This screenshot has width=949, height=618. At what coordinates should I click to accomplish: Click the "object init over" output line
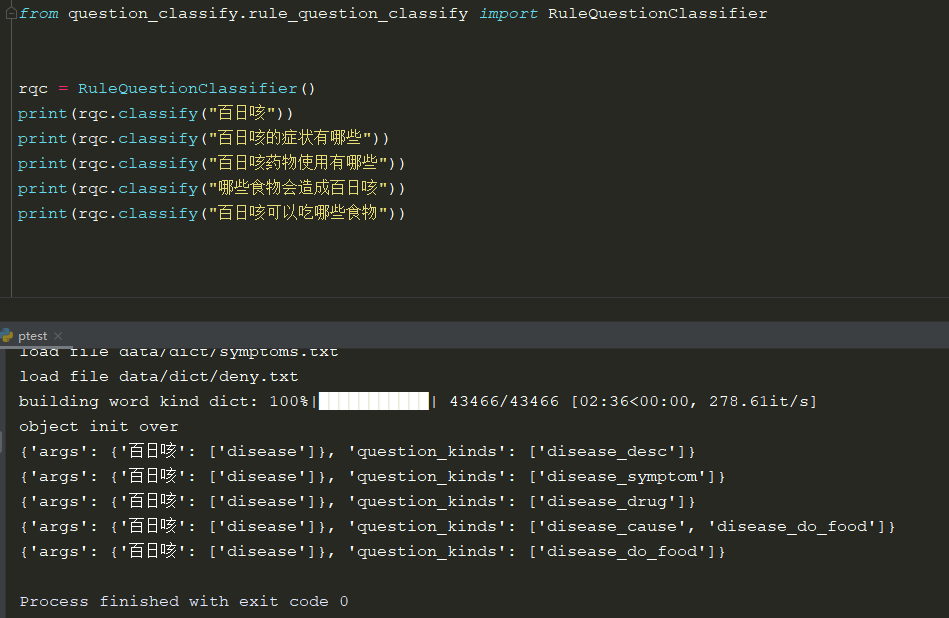(x=98, y=427)
